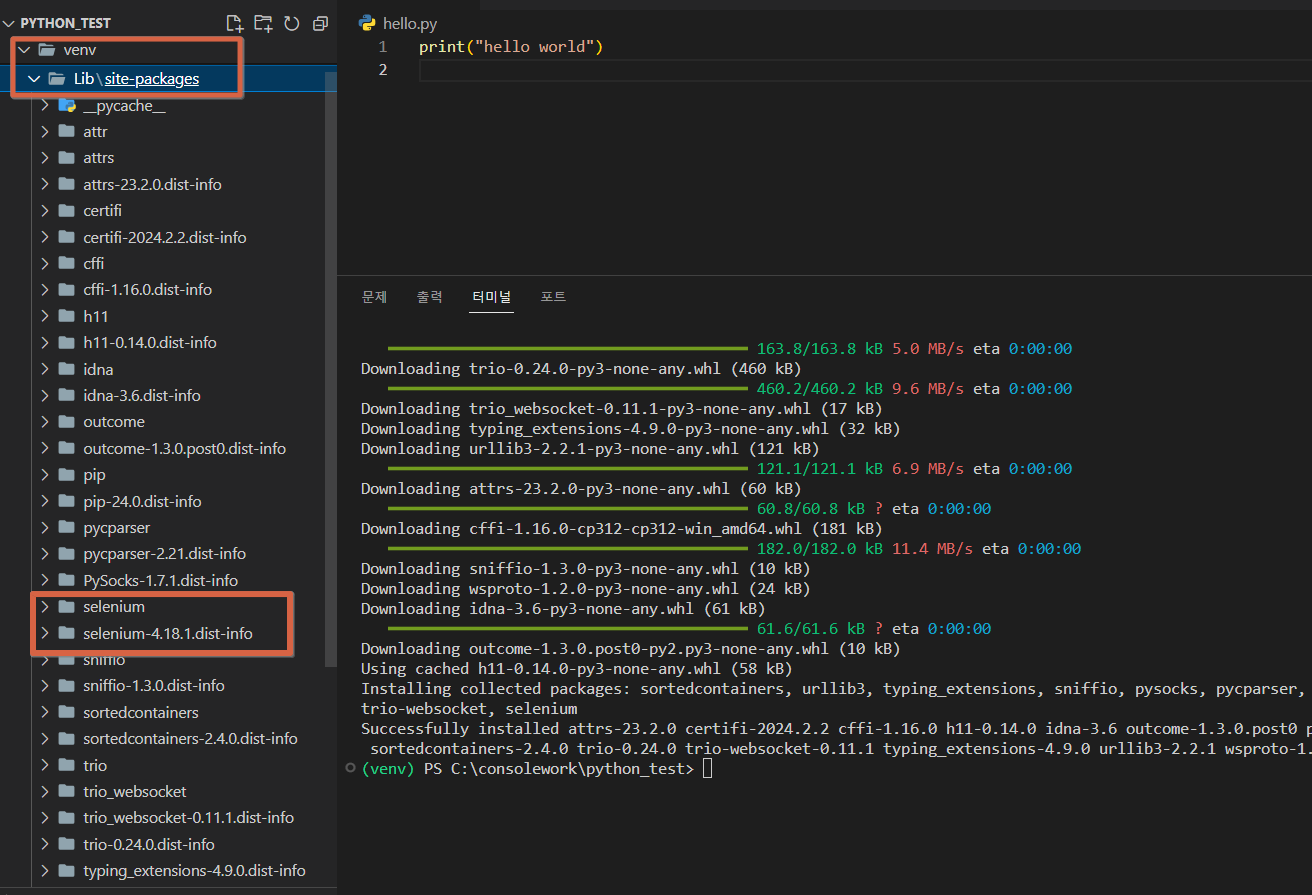Select the trio_websocket-0.11.1.dist-info folder
This screenshot has height=895, width=1312.
coord(189,817)
